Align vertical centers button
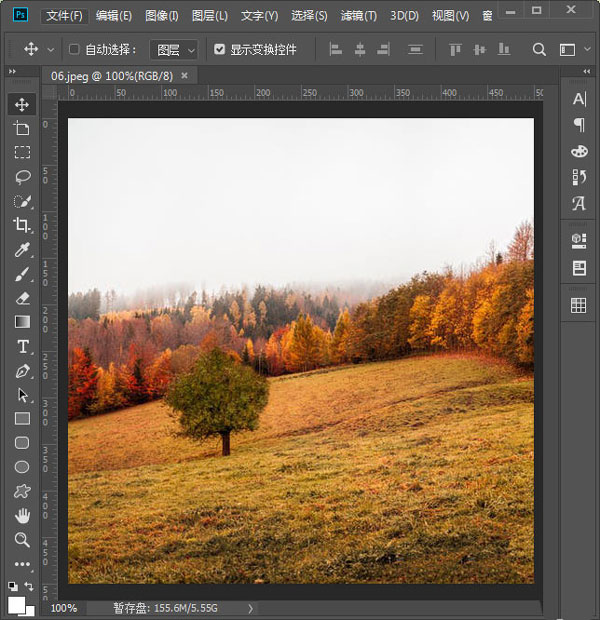 (479, 49)
